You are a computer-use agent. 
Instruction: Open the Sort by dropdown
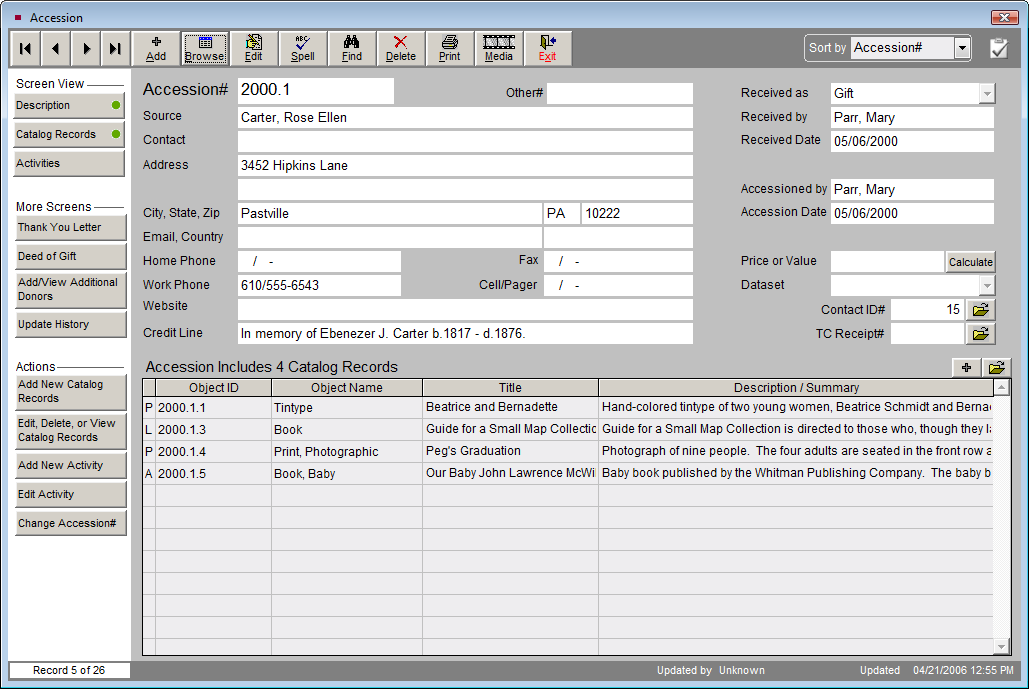962,48
